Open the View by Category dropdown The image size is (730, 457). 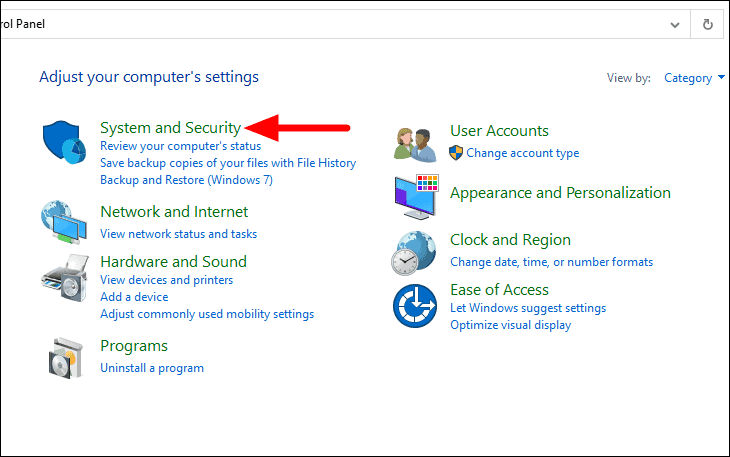point(694,78)
